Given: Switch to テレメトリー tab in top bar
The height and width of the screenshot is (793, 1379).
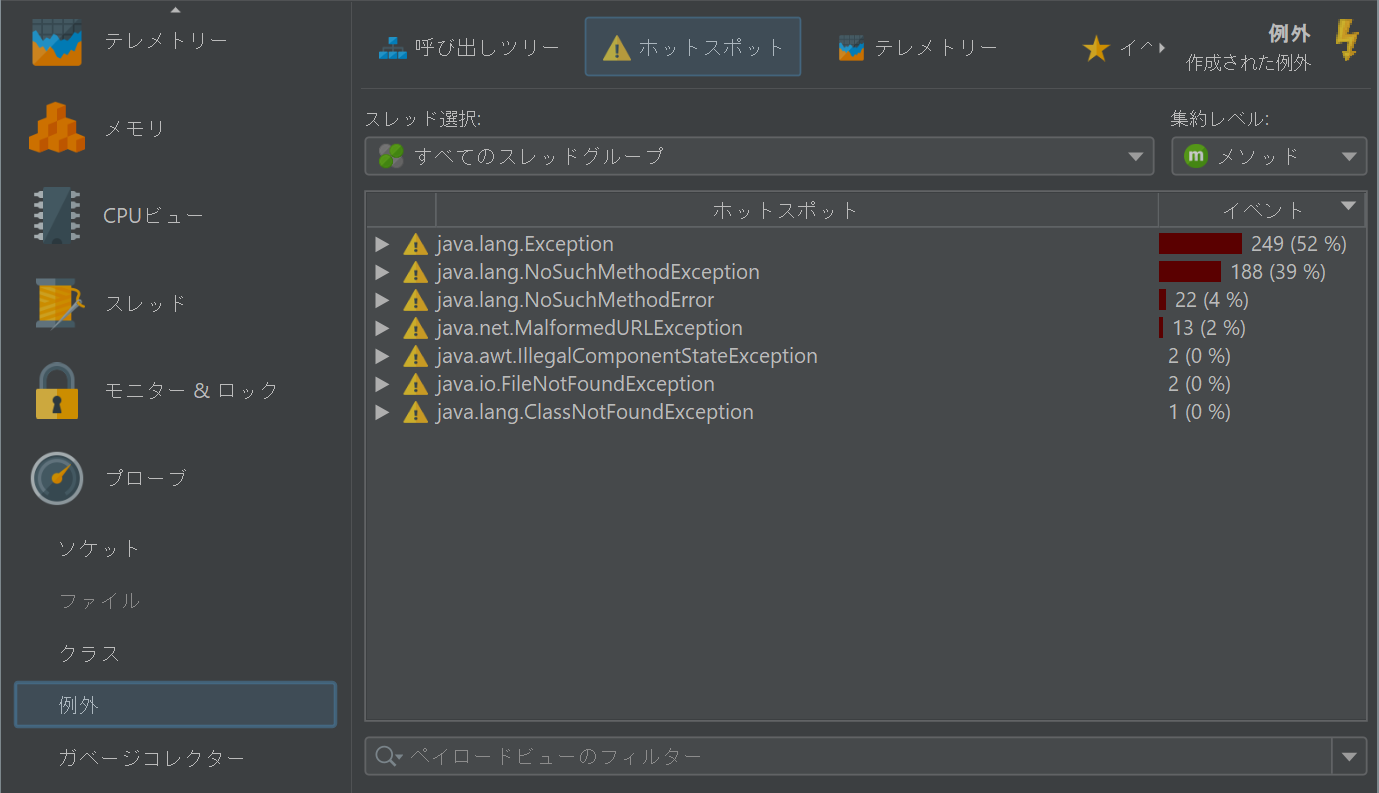Looking at the screenshot, I should point(918,47).
